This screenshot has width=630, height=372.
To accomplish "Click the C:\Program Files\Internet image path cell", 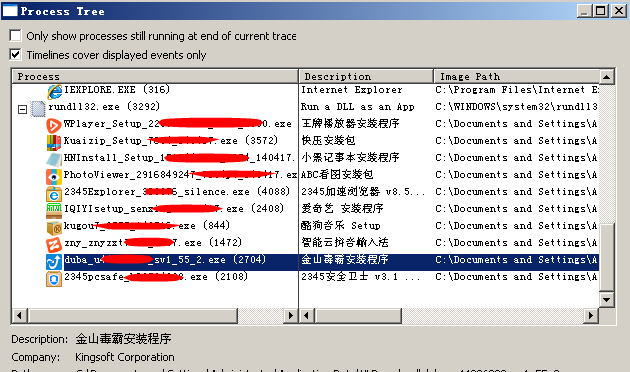I will pos(517,90).
